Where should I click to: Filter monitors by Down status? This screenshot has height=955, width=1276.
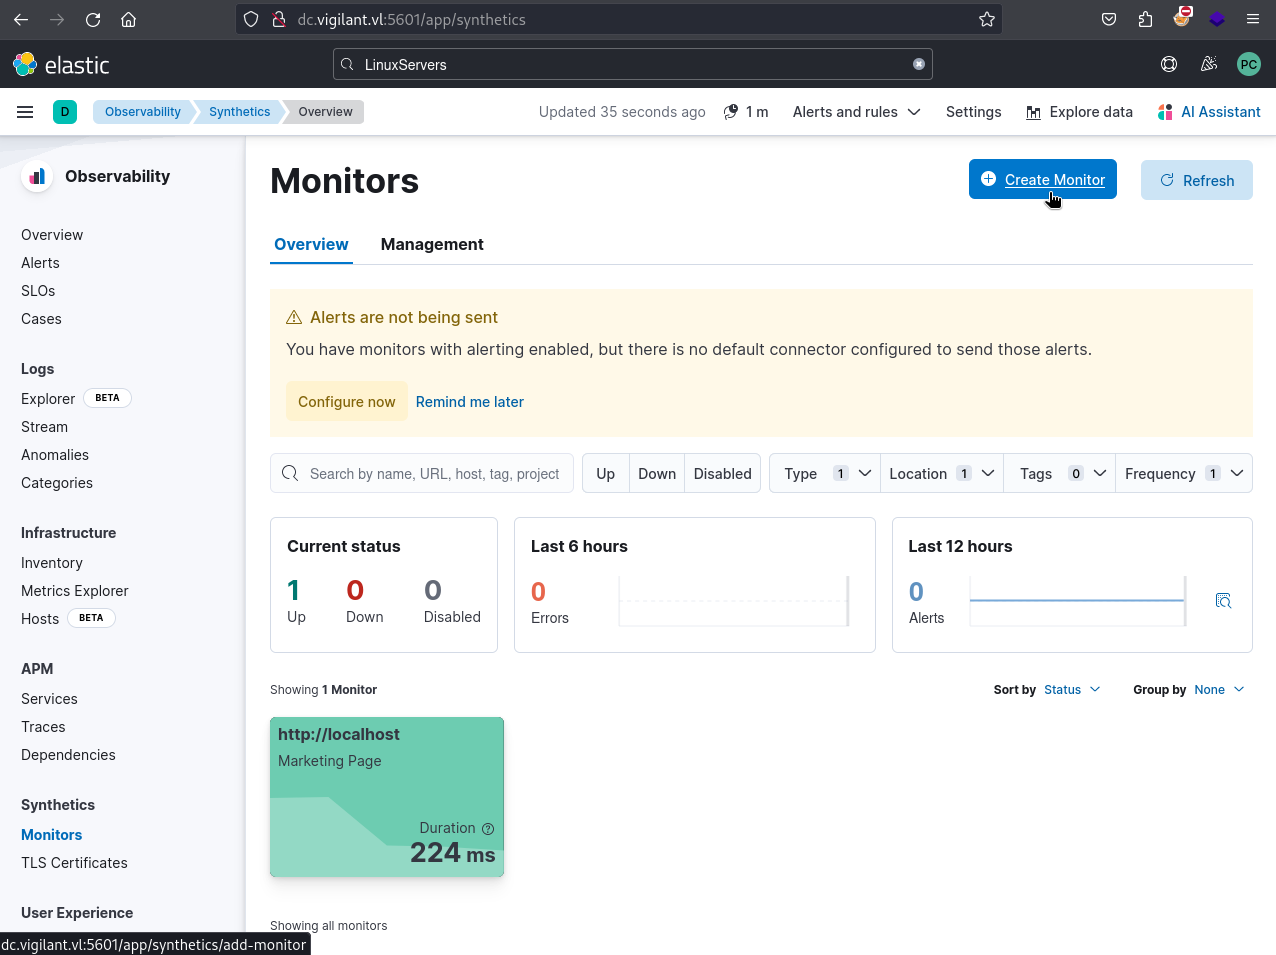click(657, 474)
